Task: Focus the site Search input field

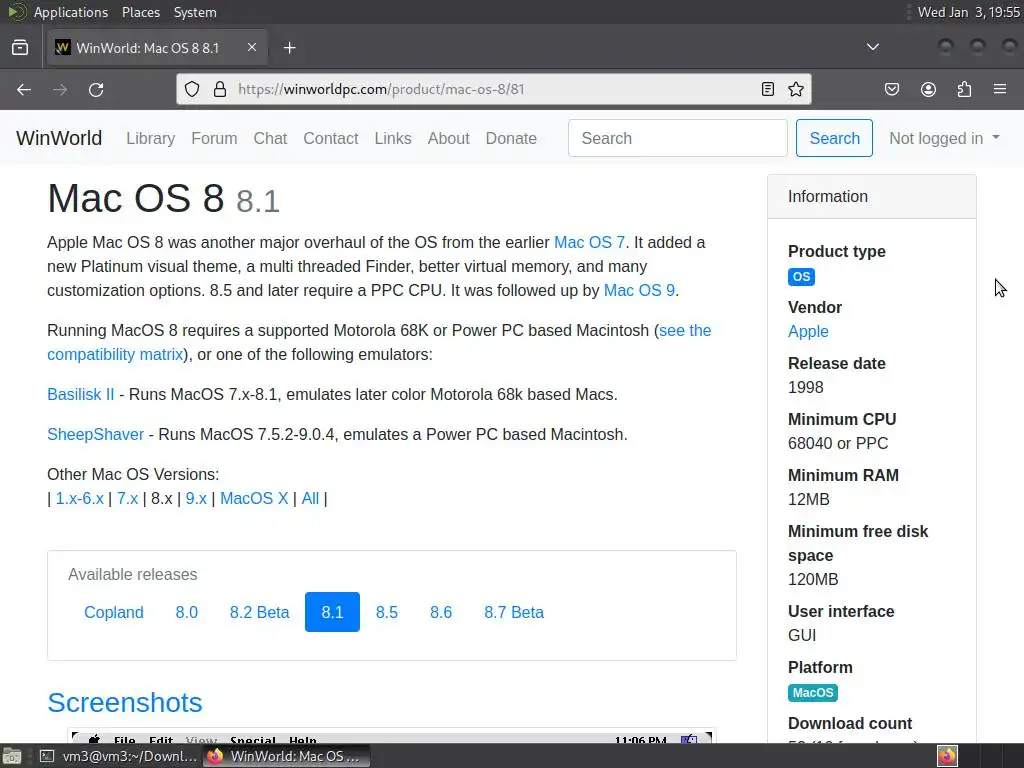Action: pyautogui.click(x=678, y=138)
